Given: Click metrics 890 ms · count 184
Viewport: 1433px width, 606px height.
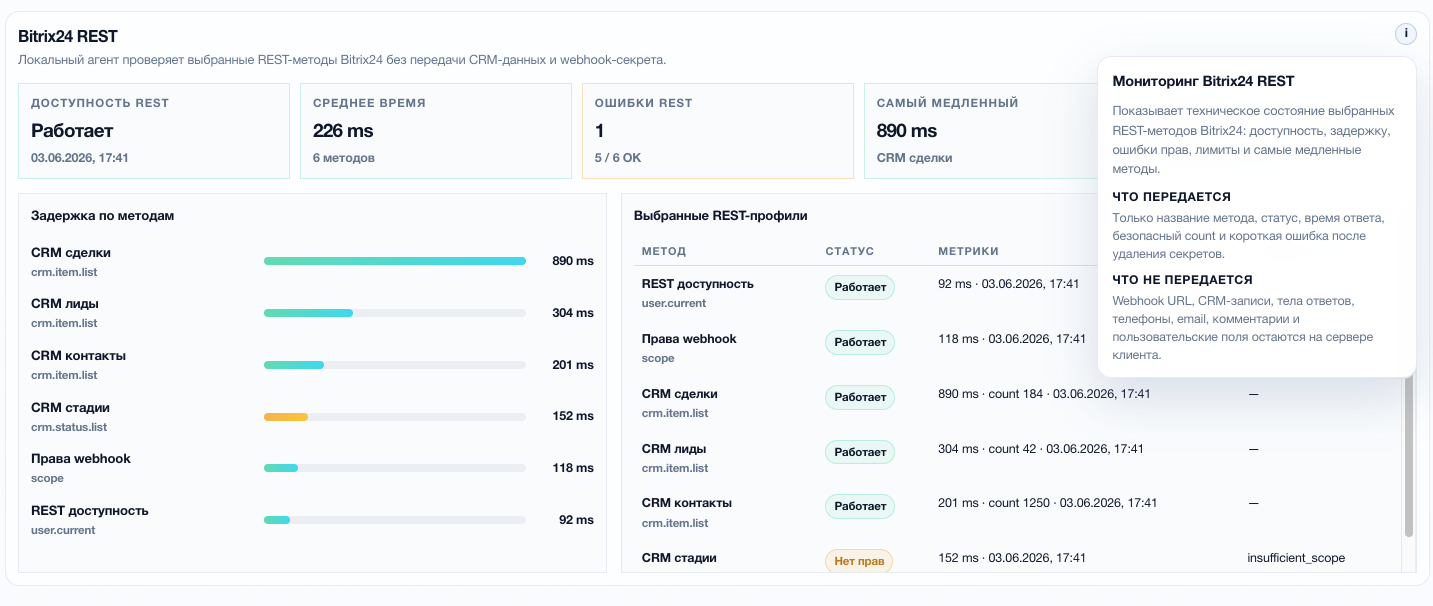Looking at the screenshot, I should point(1044,394).
